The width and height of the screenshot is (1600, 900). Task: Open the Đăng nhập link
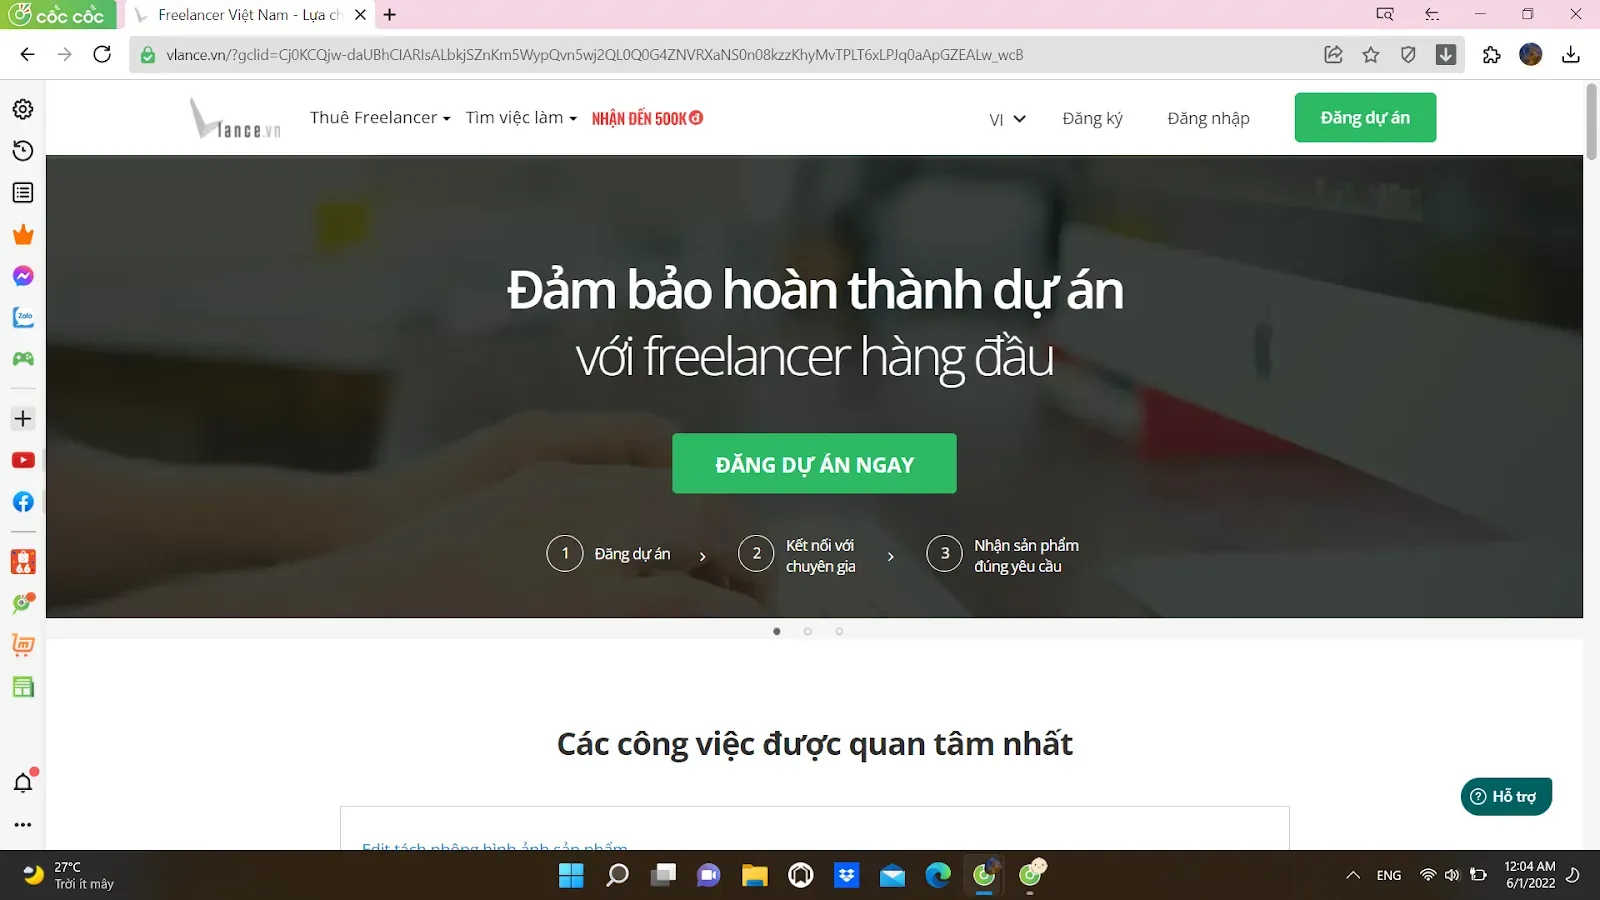pos(1208,118)
